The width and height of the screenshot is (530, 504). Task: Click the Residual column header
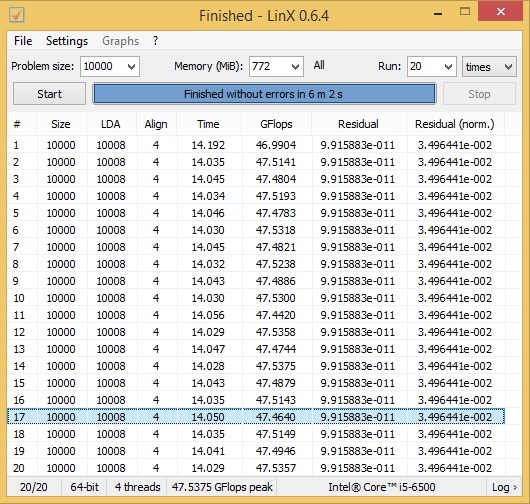tap(358, 124)
